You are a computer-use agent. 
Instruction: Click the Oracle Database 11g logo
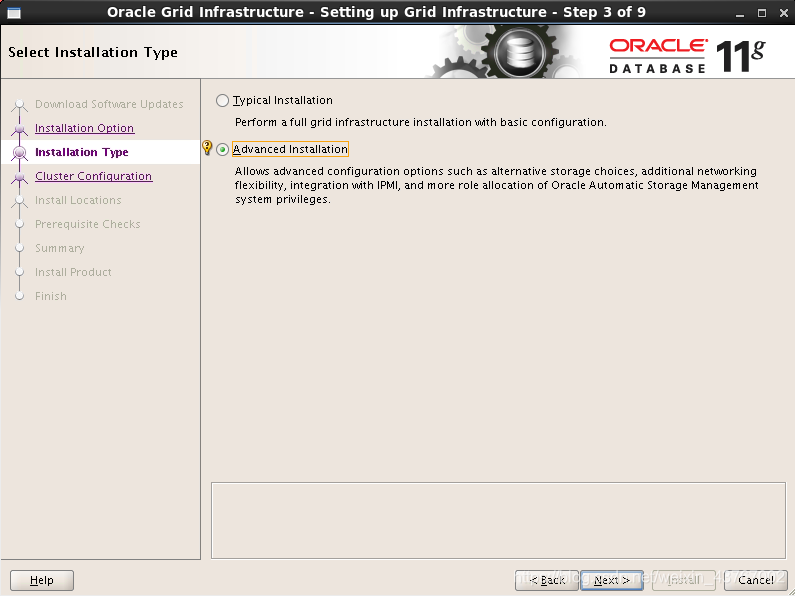pyautogui.click(x=687, y=55)
